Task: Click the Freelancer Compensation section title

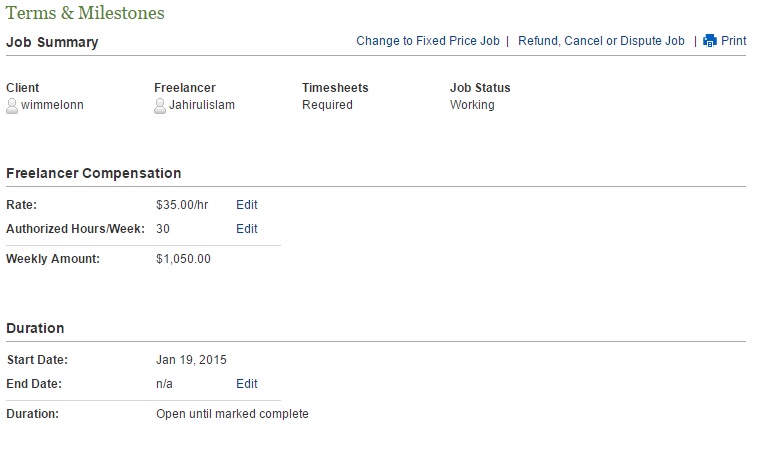Action: pyautogui.click(x=94, y=174)
